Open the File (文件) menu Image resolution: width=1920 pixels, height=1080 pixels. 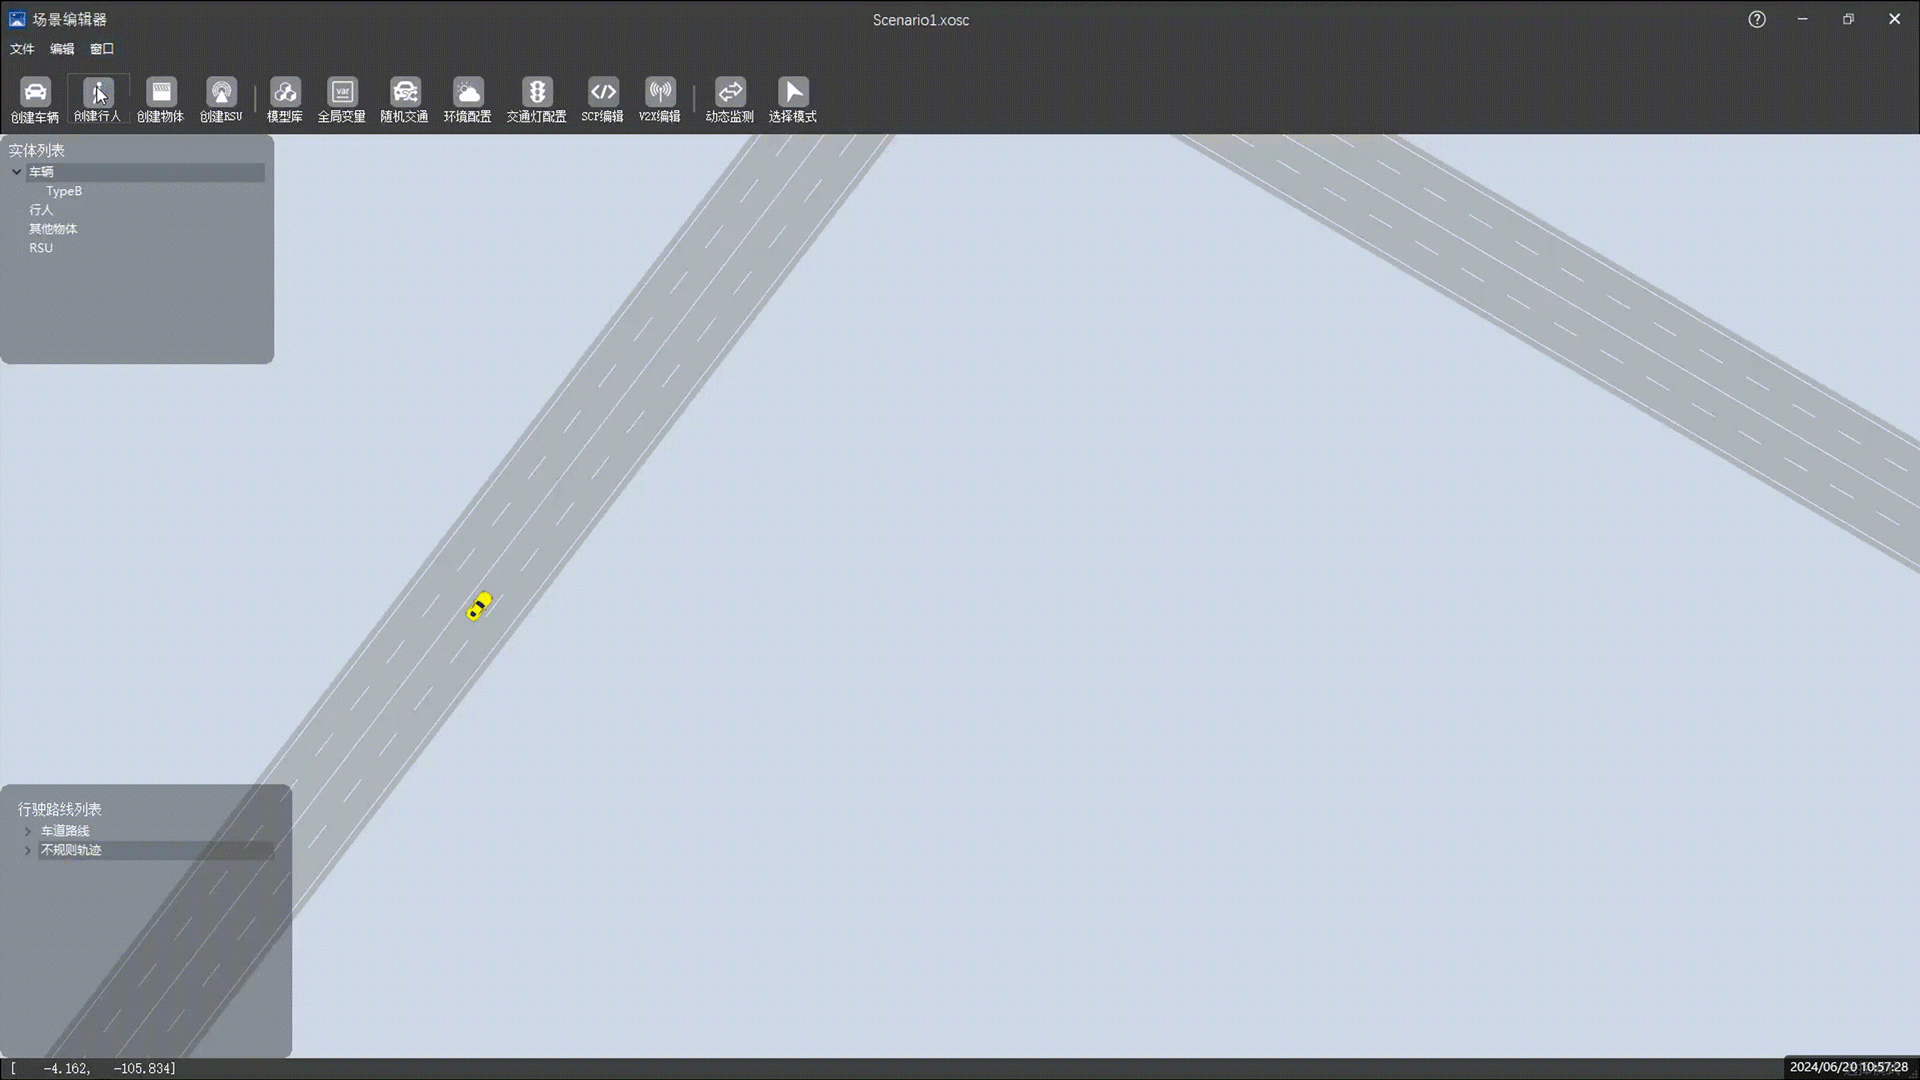22,49
